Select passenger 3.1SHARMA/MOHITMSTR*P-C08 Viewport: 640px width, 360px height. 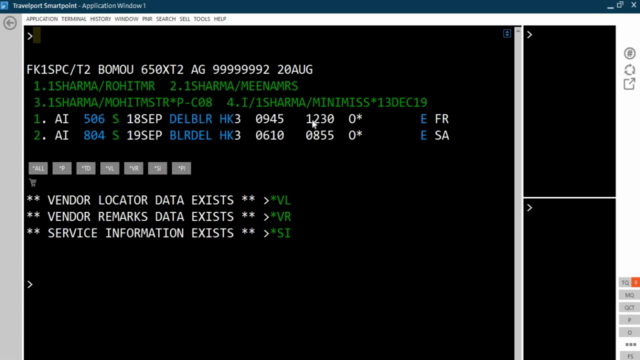122,102
